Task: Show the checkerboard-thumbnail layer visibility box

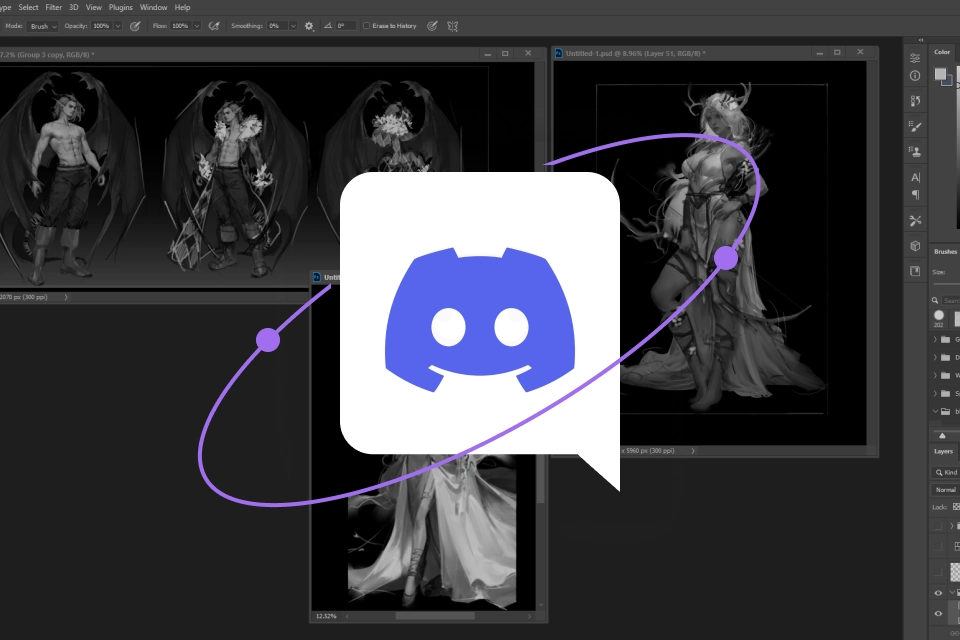Action: 938,572
